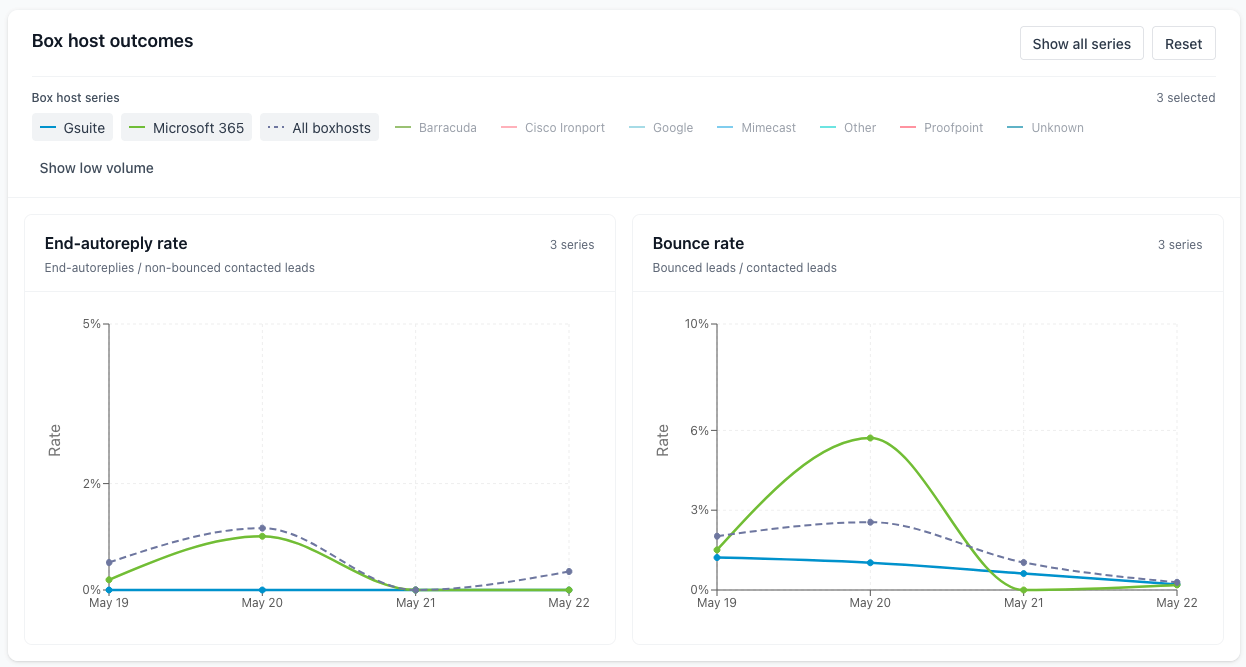Toggle the Microsoft 365 series chip
Image resolution: width=1246 pixels, height=667 pixels.
click(187, 128)
